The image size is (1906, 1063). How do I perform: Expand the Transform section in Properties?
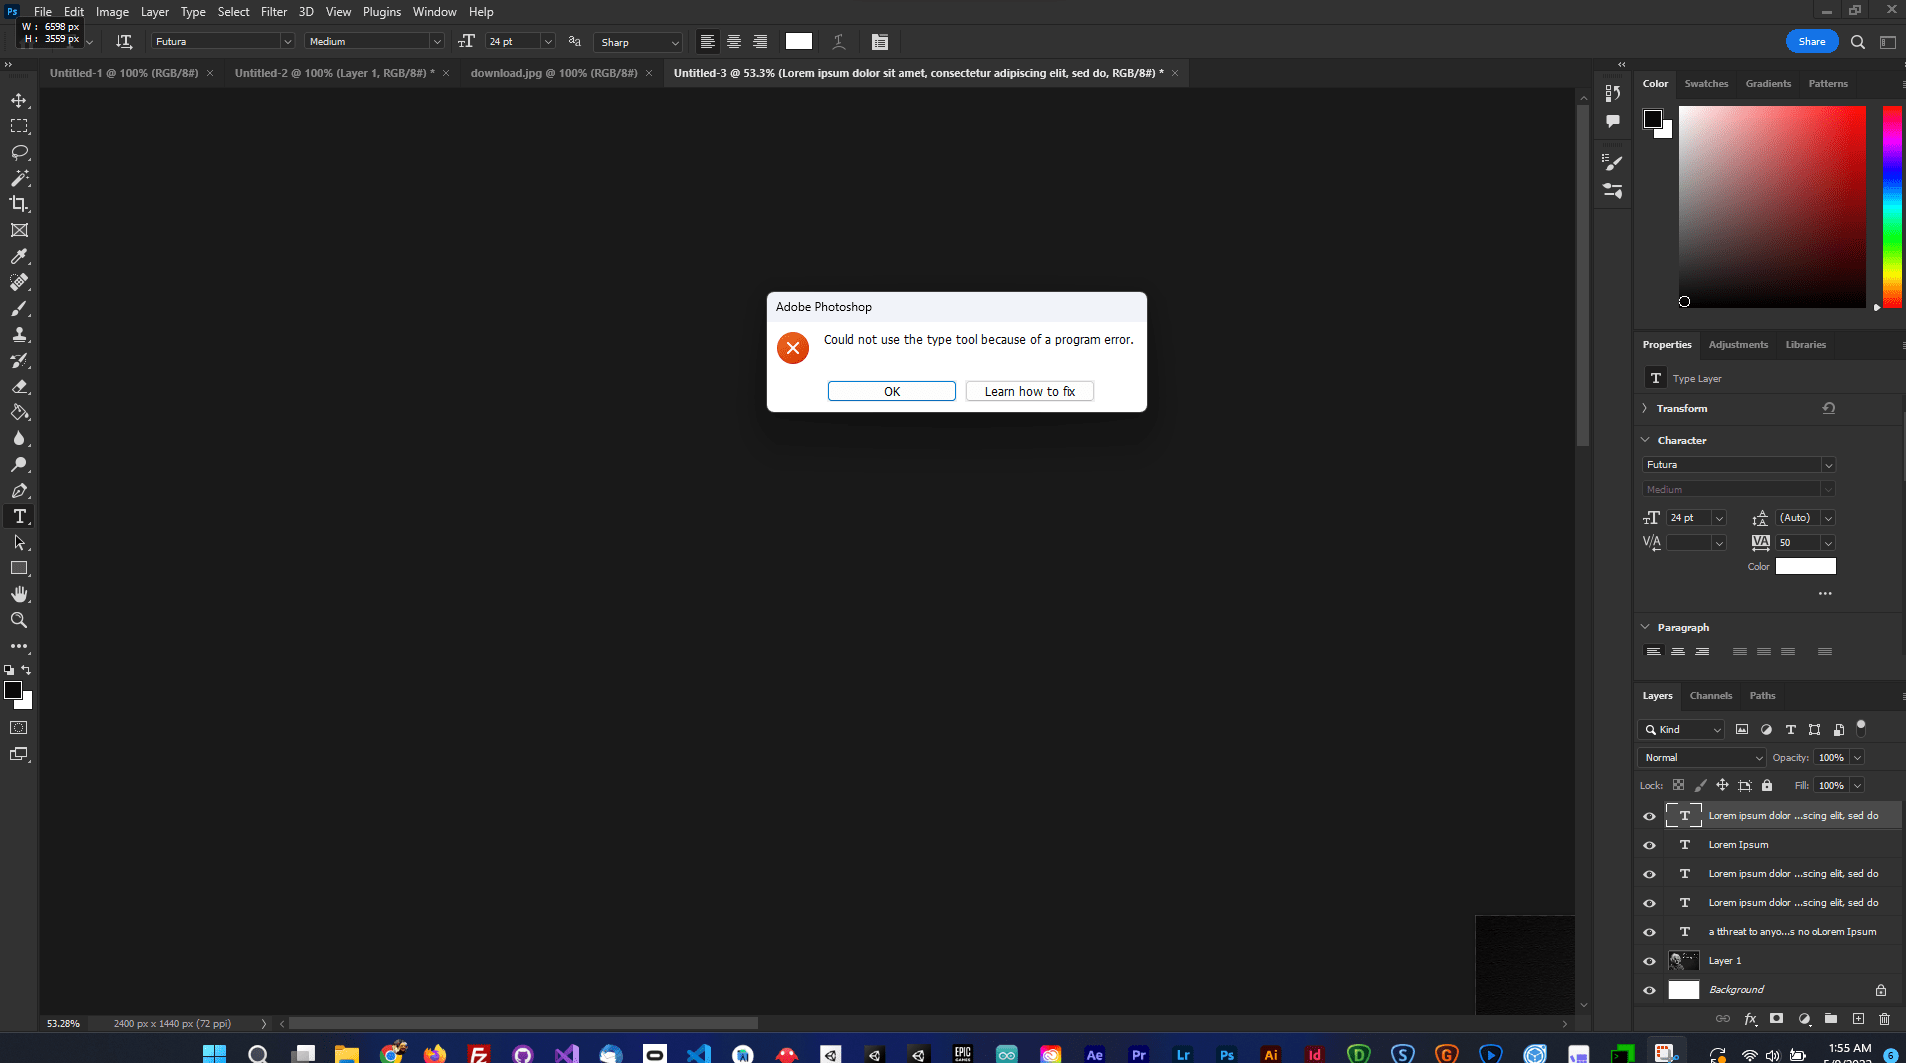point(1645,408)
